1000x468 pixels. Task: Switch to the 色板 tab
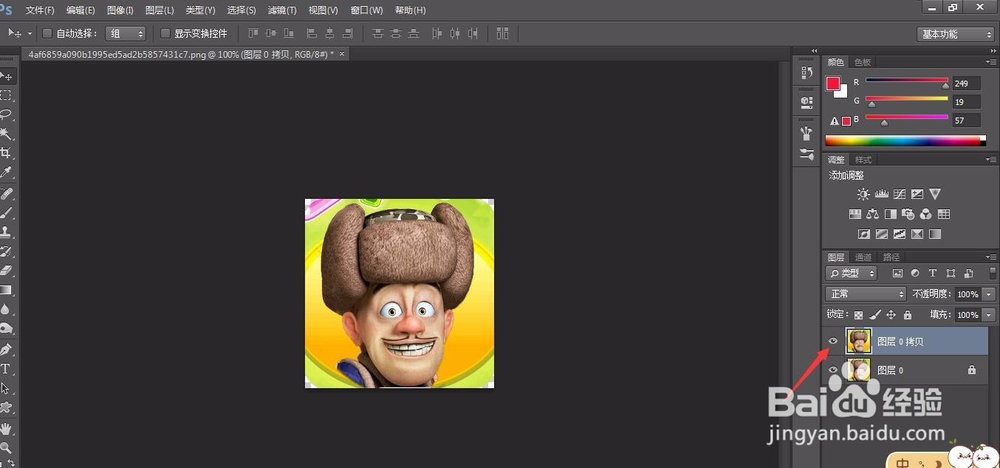862,62
